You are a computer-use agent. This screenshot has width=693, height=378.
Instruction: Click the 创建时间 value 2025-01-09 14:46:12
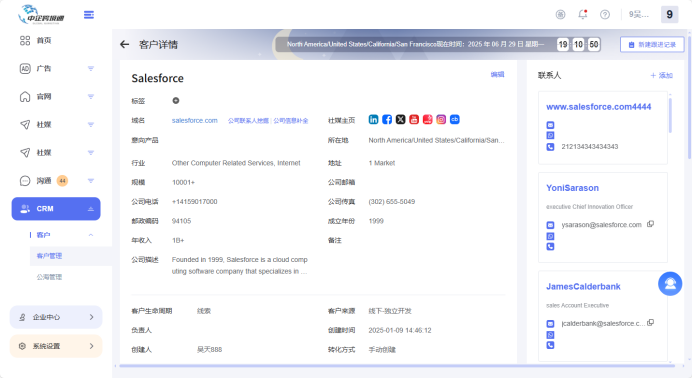coord(400,330)
